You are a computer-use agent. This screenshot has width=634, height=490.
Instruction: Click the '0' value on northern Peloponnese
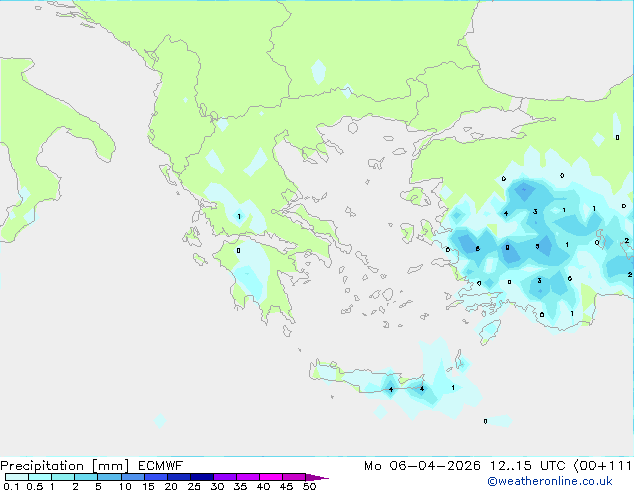coord(239,251)
